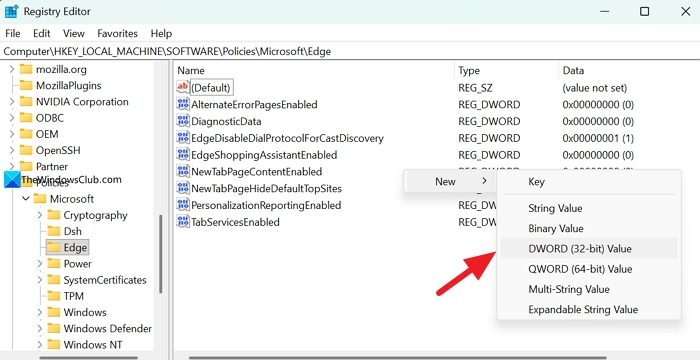Click the registry path address bar

pos(350,51)
